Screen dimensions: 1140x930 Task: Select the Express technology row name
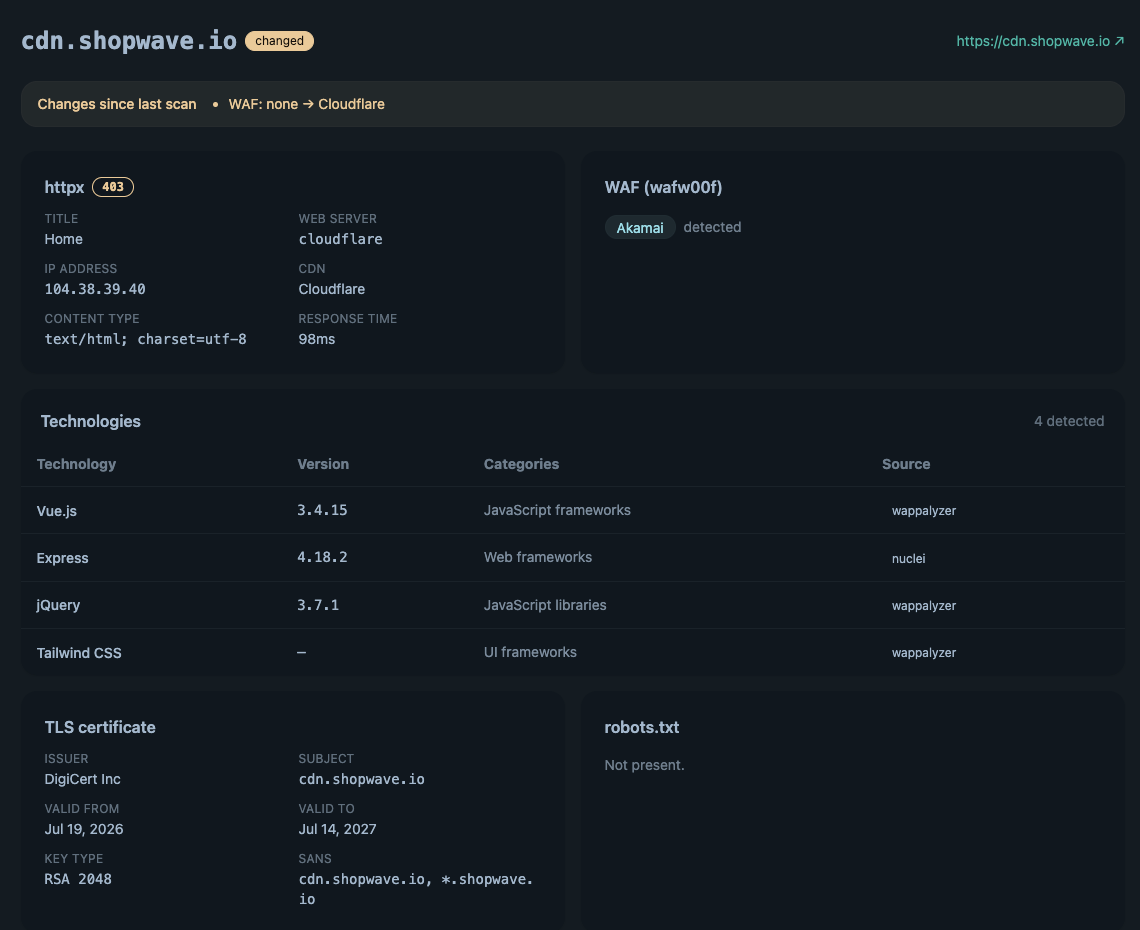tap(63, 558)
